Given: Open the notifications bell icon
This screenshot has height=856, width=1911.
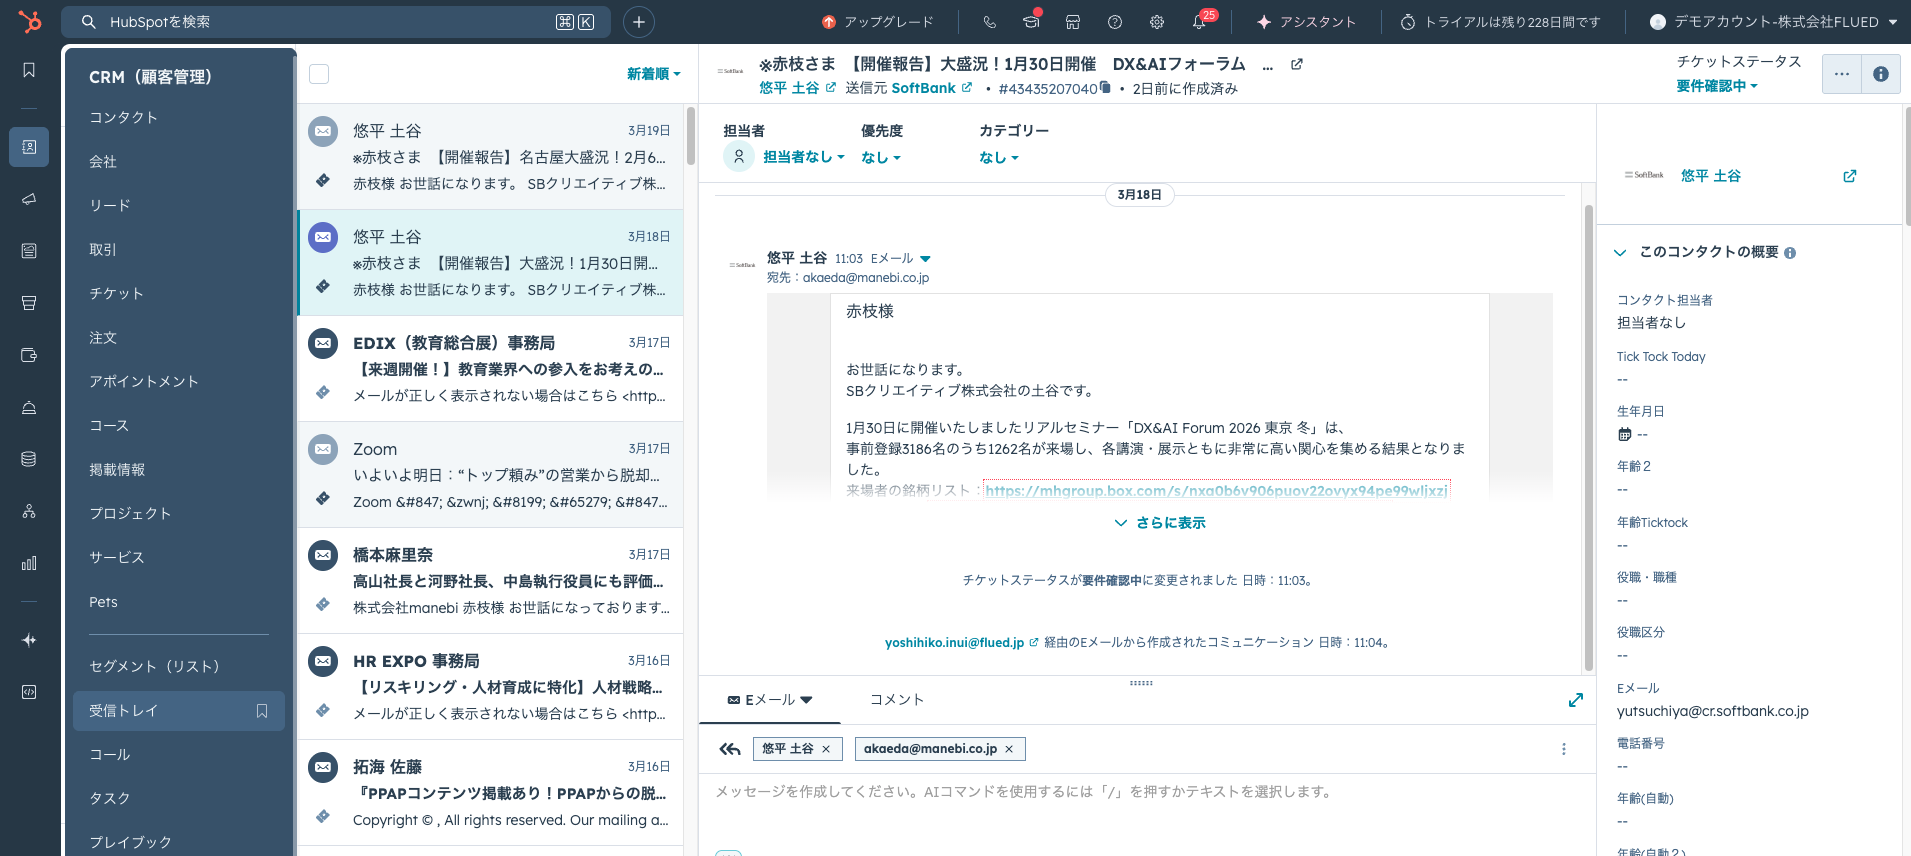Looking at the screenshot, I should 1199,22.
